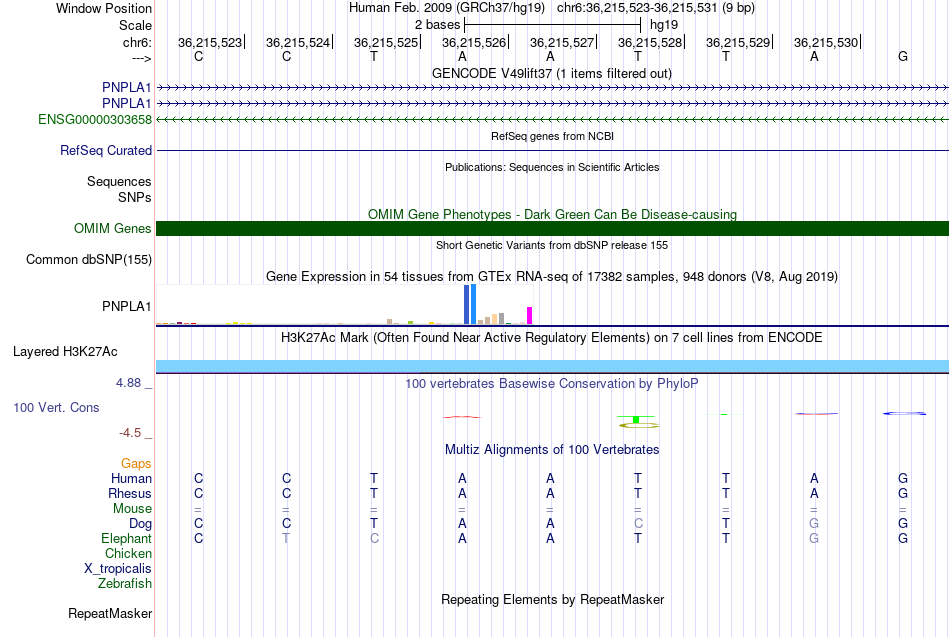Click the grey T mismatch in Elephant row
Image resolution: width=950 pixels, height=637 pixels.
point(286,538)
